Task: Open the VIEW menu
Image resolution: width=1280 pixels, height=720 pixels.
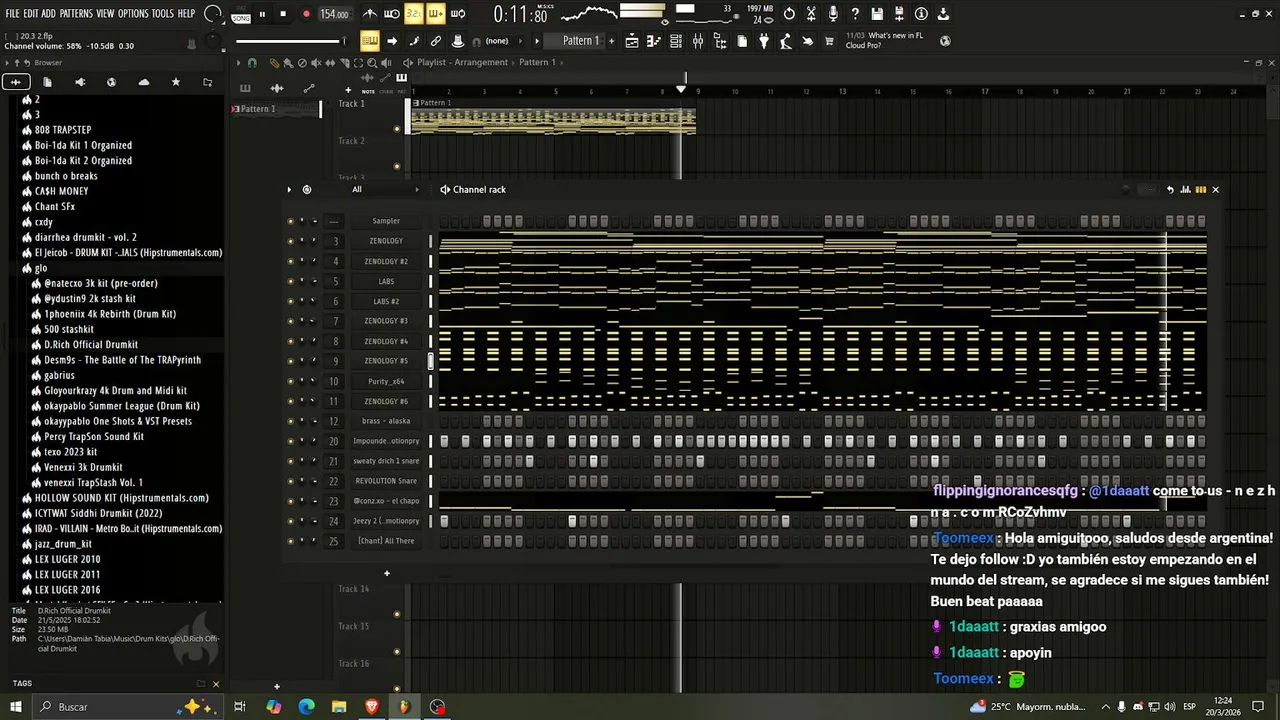Action: [105, 13]
